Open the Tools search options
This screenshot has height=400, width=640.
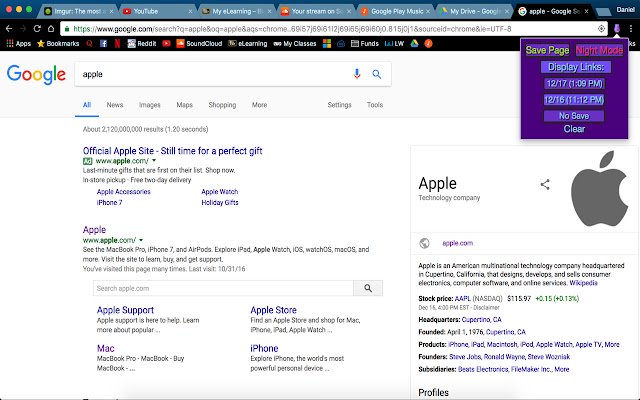pyautogui.click(x=375, y=105)
